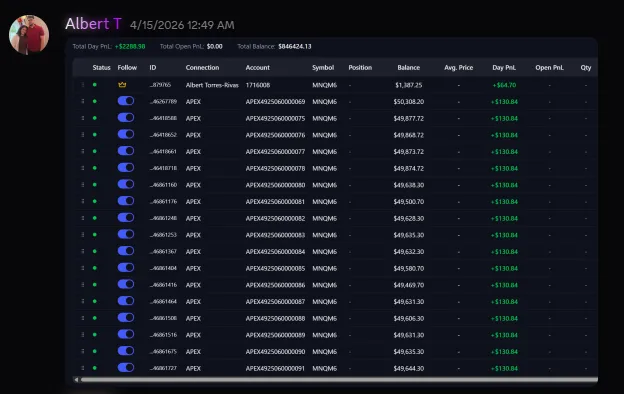Screen dimensions: 624x394
Task: Turn off Follow for APEX4925060000085
Action: [x=126, y=268]
